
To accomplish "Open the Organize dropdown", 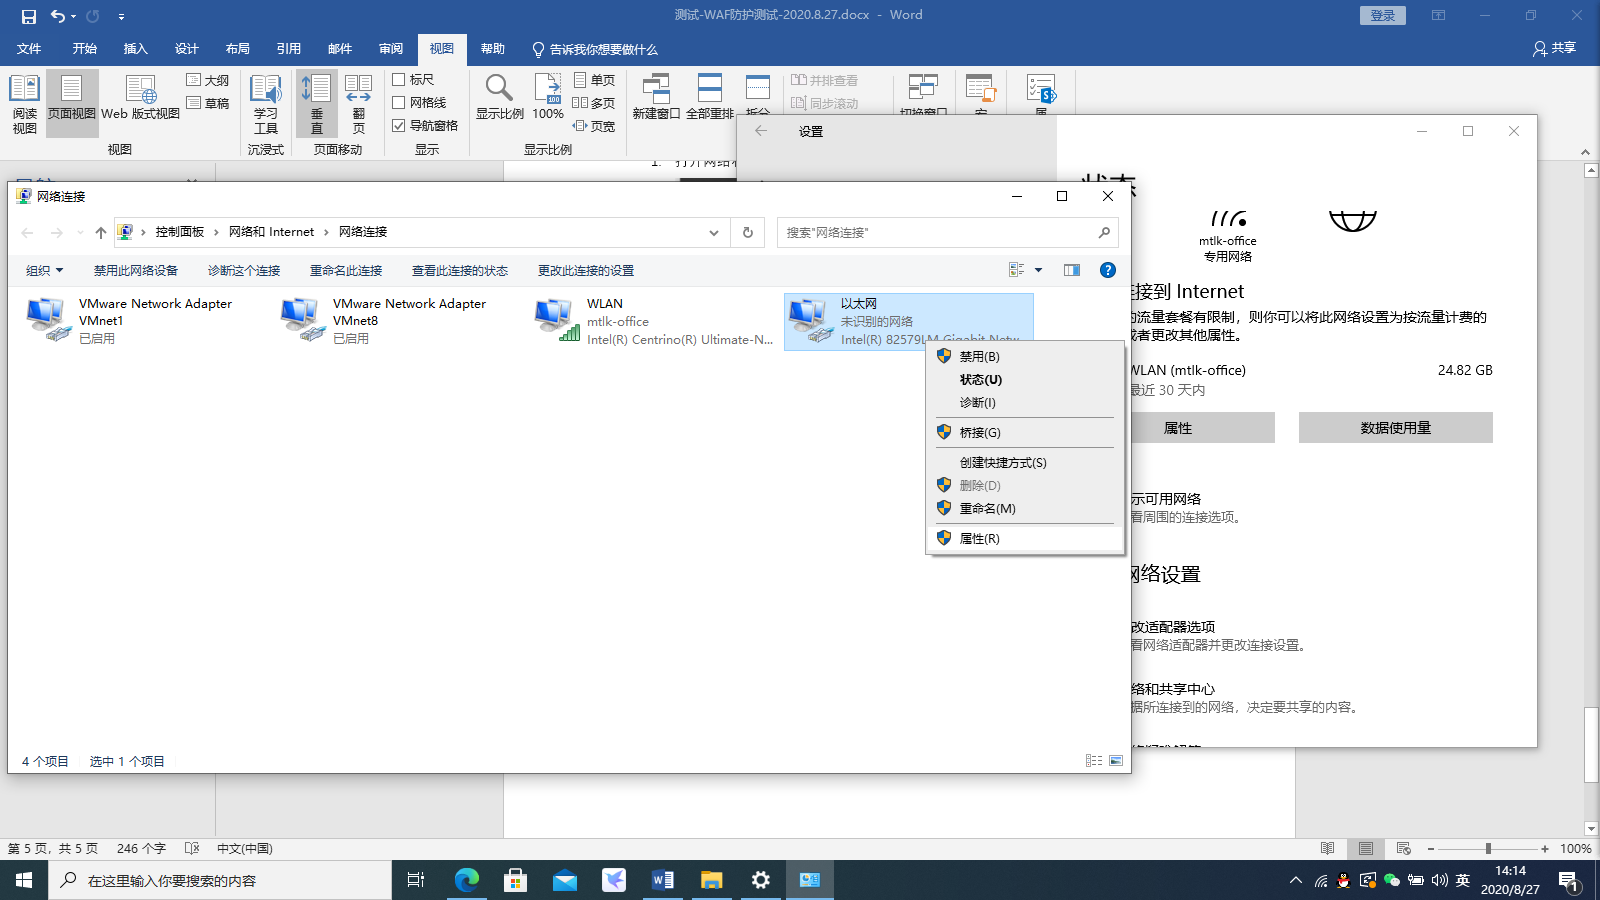I will click(x=45, y=271).
